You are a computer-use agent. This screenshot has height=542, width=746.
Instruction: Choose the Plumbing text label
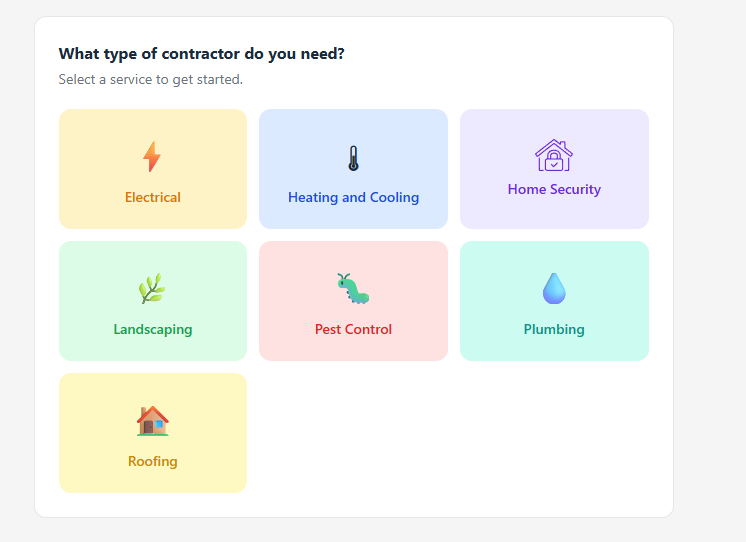(554, 329)
